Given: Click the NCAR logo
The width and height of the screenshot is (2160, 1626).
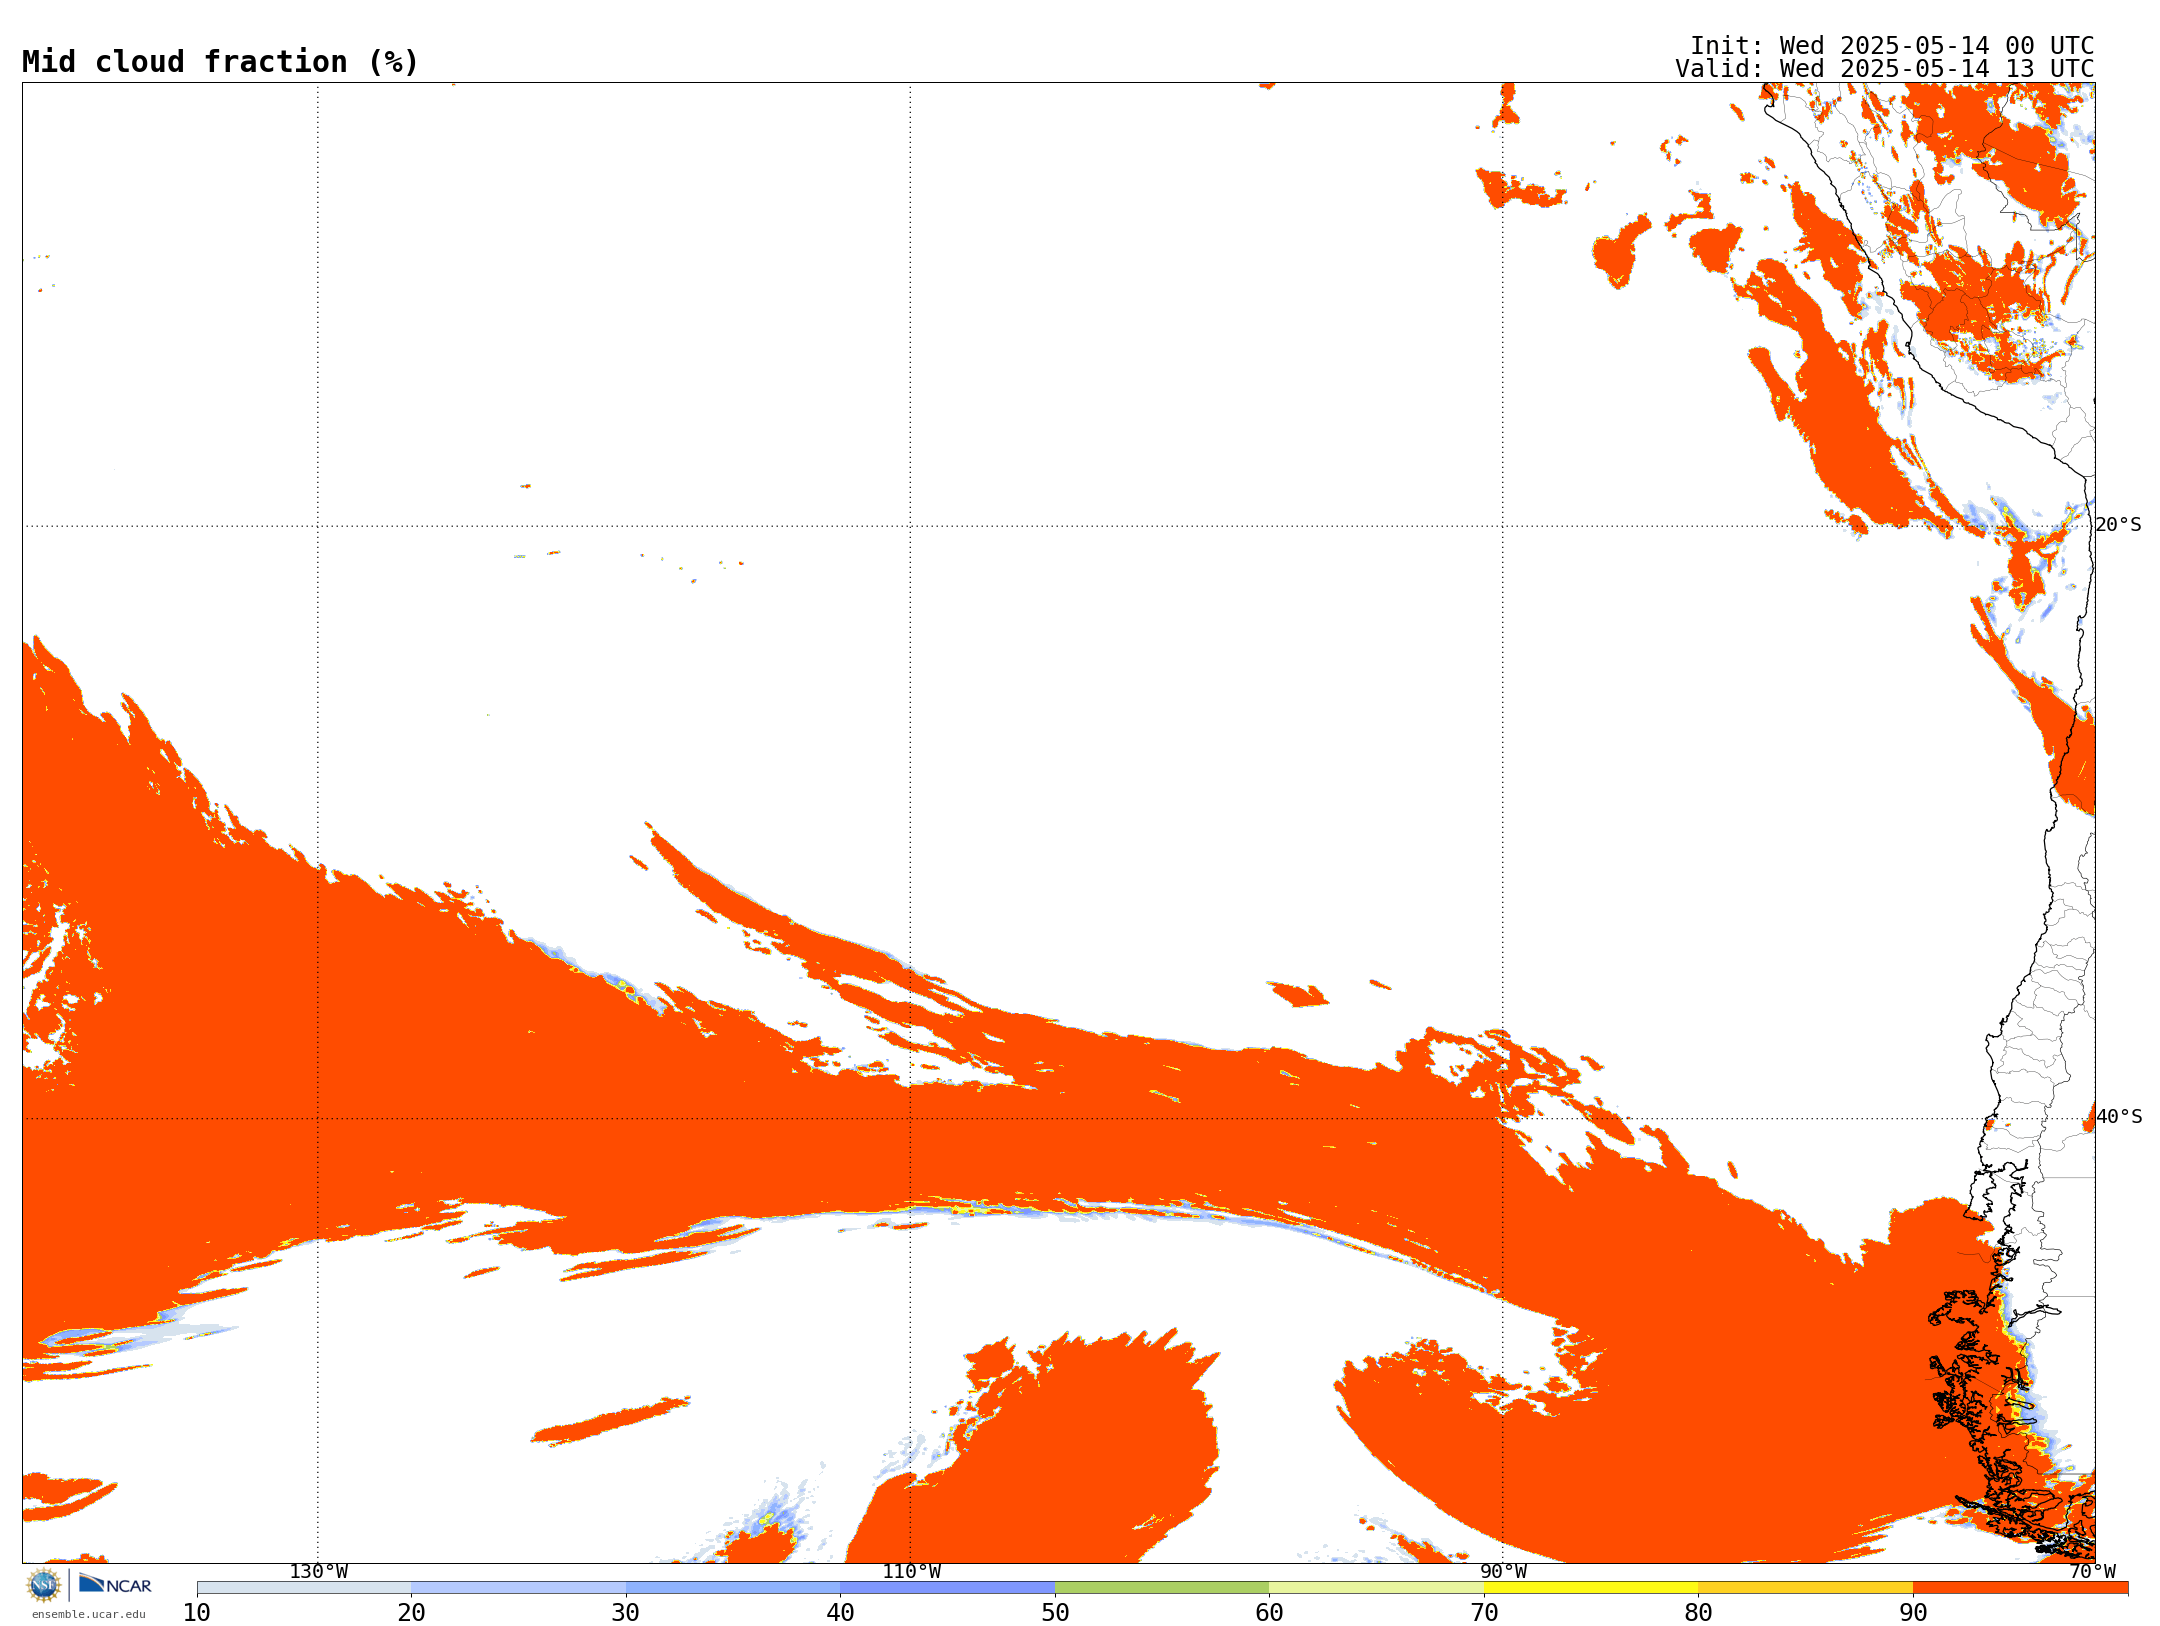Looking at the screenshot, I should click(x=115, y=1584).
